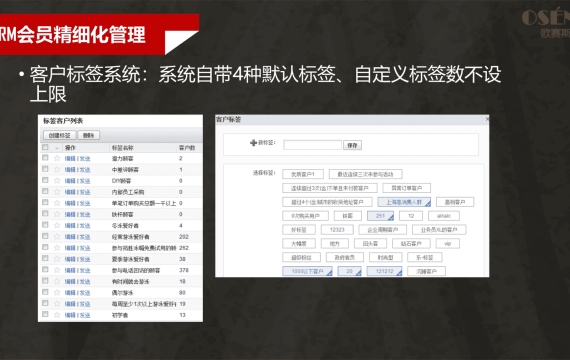
Task: Deselect the 121212 tag
Action: (384, 271)
